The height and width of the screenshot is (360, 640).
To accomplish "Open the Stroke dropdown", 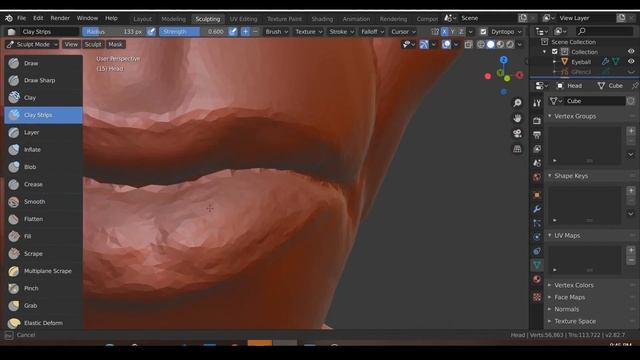I will [x=341, y=31].
